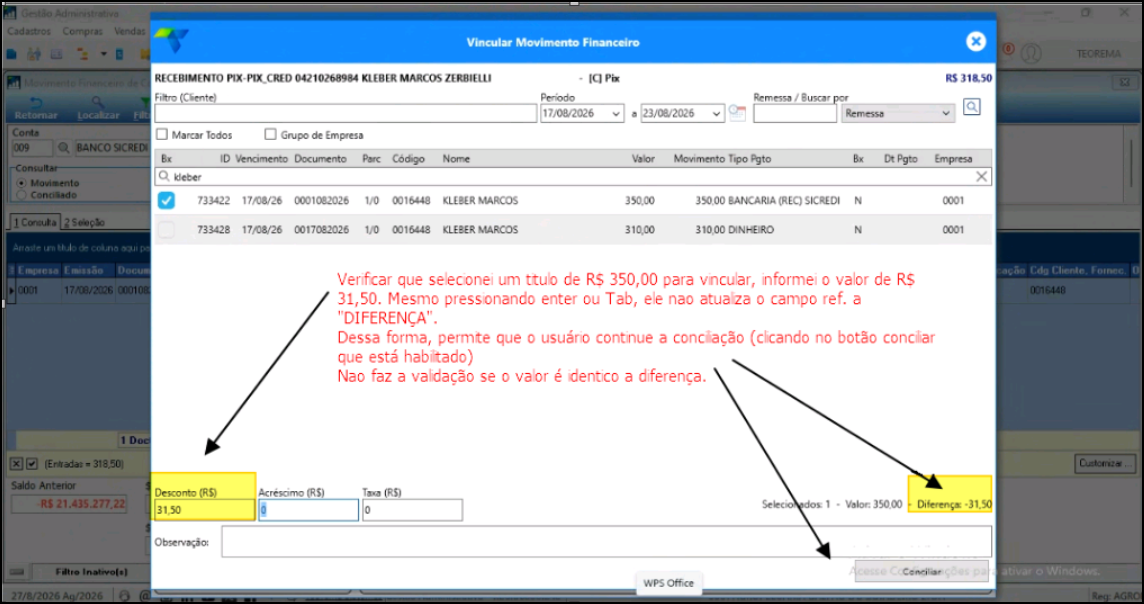Click Retornar in the Movimento Financeiro toolbar

point(36,109)
